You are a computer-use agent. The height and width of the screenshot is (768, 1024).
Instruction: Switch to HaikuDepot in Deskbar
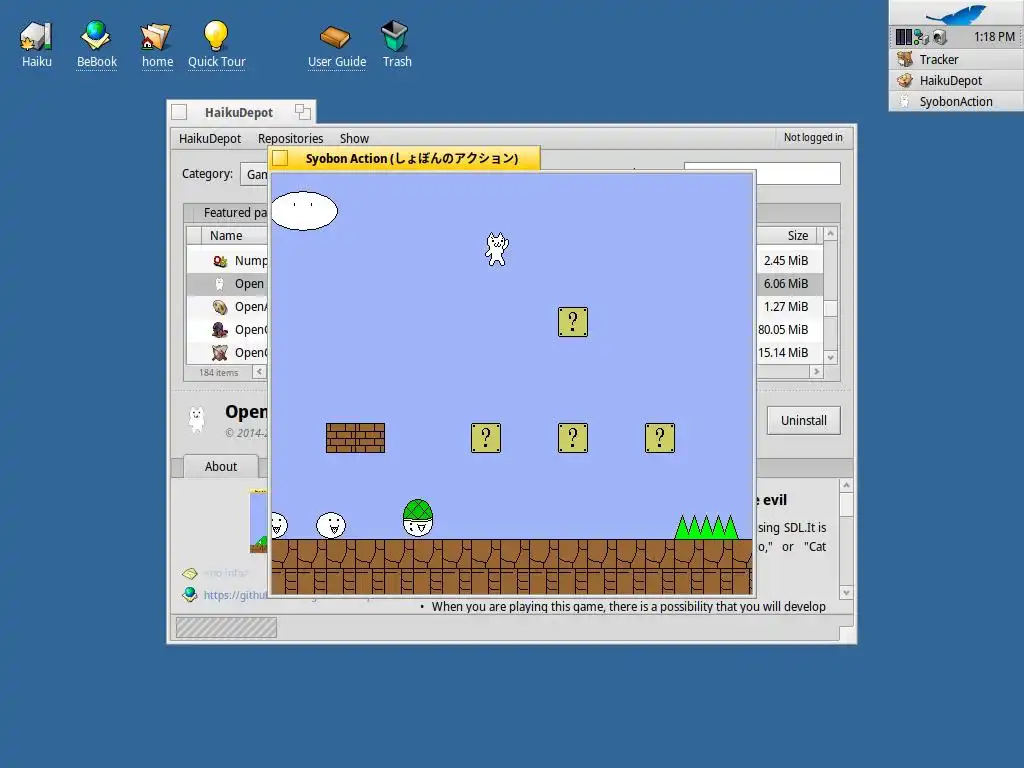point(956,80)
